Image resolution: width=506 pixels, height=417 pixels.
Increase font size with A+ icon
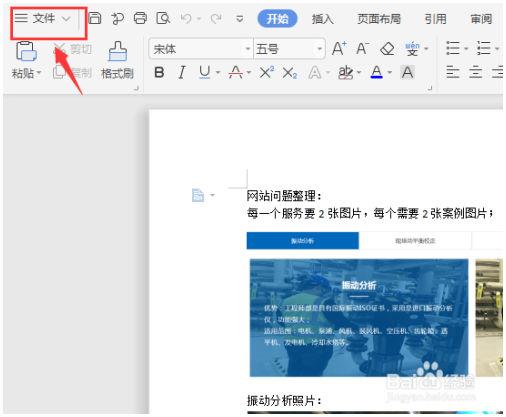[x=339, y=49]
